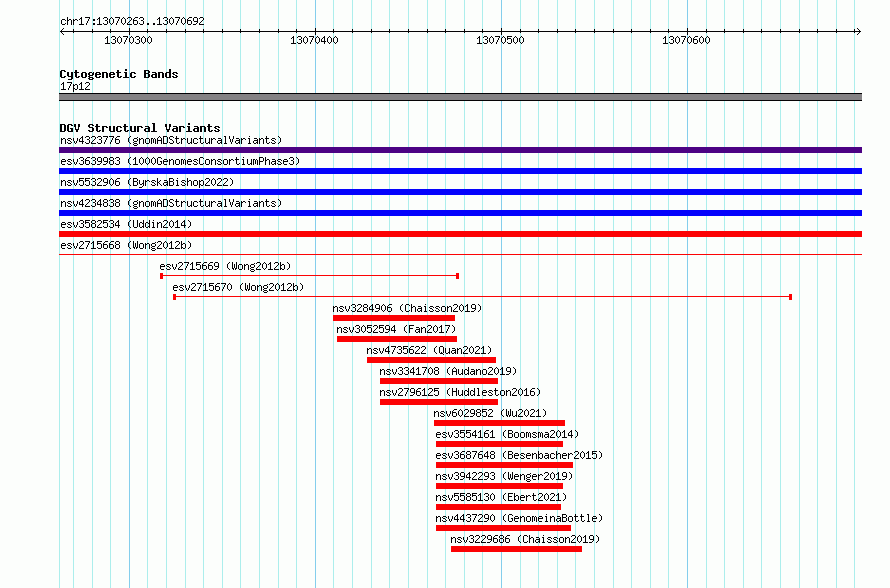Open nsv4735622 Quan2021 label
The width and height of the screenshot is (890, 588).
coord(429,350)
